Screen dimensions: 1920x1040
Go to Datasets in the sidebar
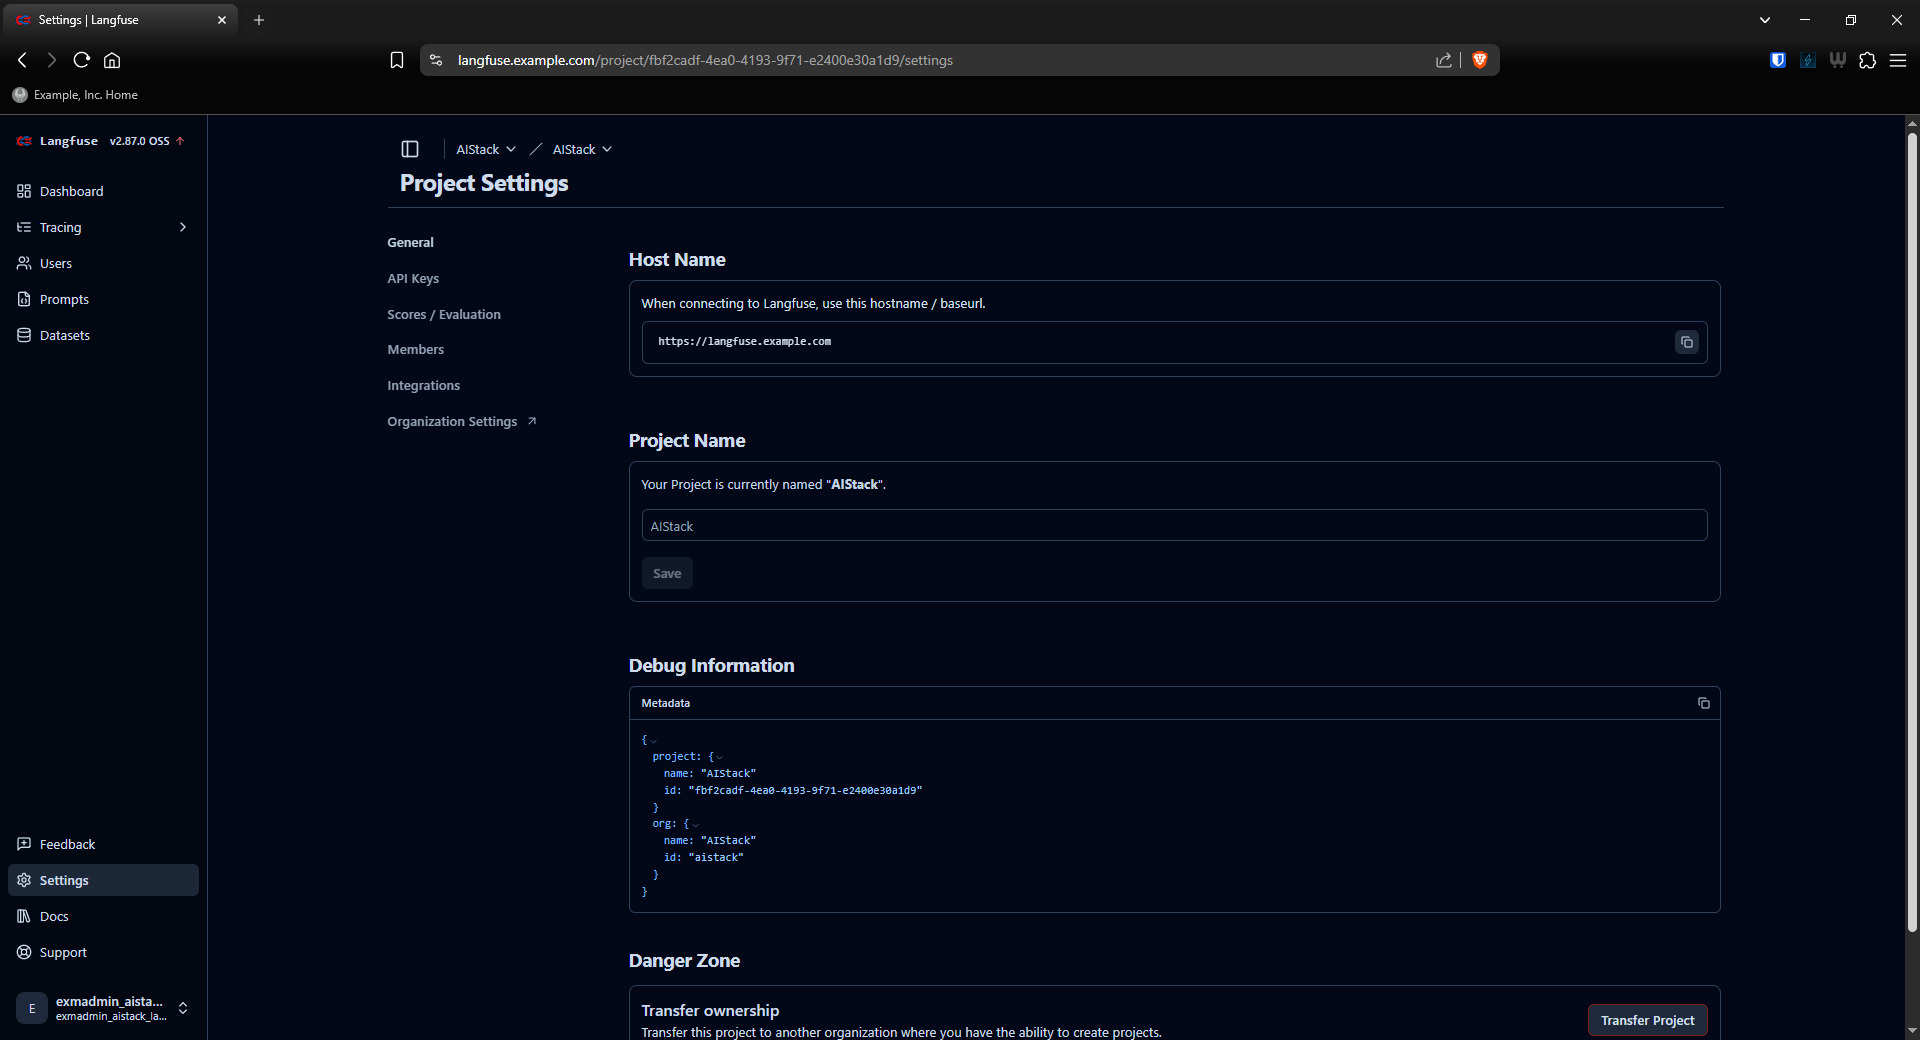pos(64,335)
